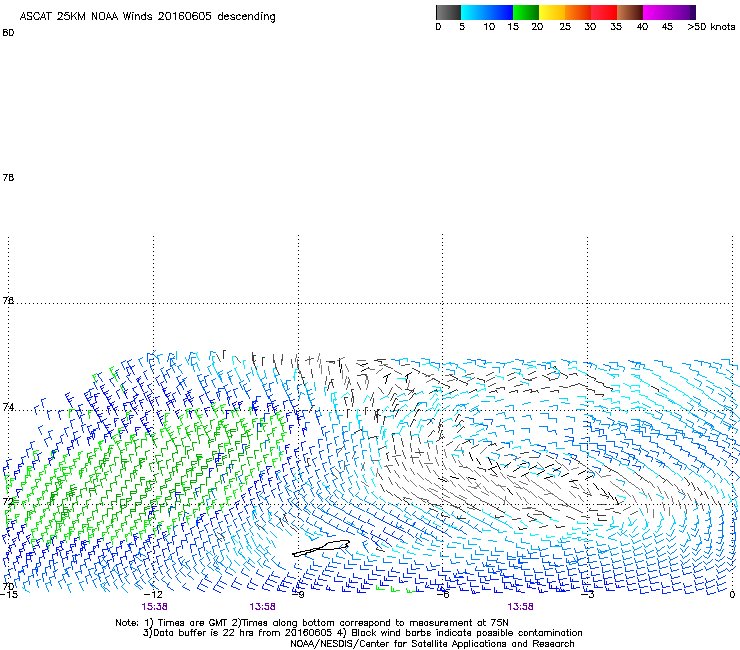Viewport: 740px width, 650px height.
Task: Click the NOAA/NESDIS Center for Satellite Applications credit
Action: pyautogui.click(x=432, y=644)
